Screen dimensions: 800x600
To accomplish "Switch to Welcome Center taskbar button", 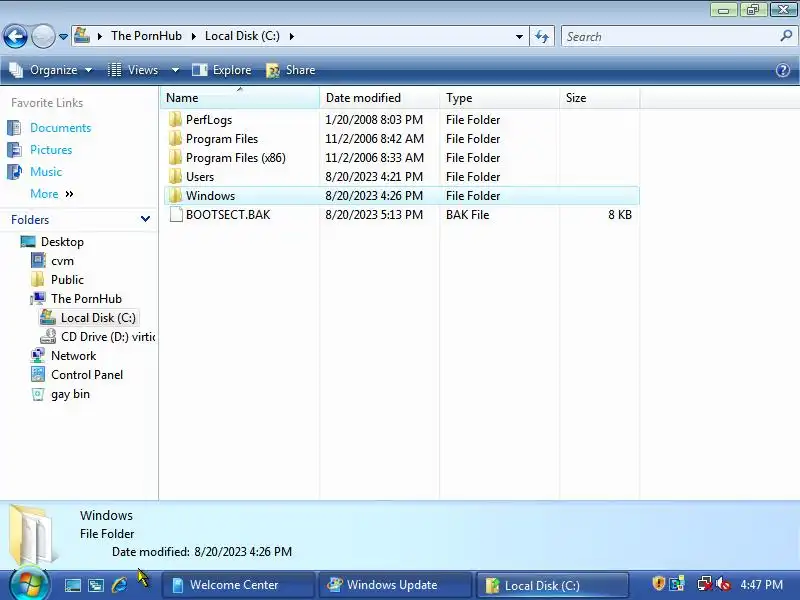I will 239,585.
